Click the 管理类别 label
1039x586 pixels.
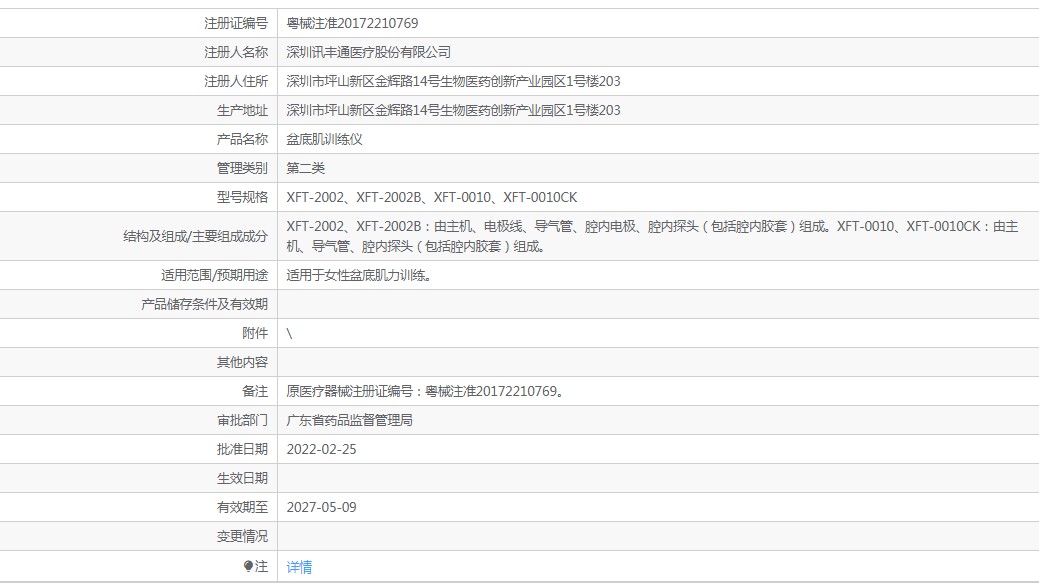tap(243, 168)
